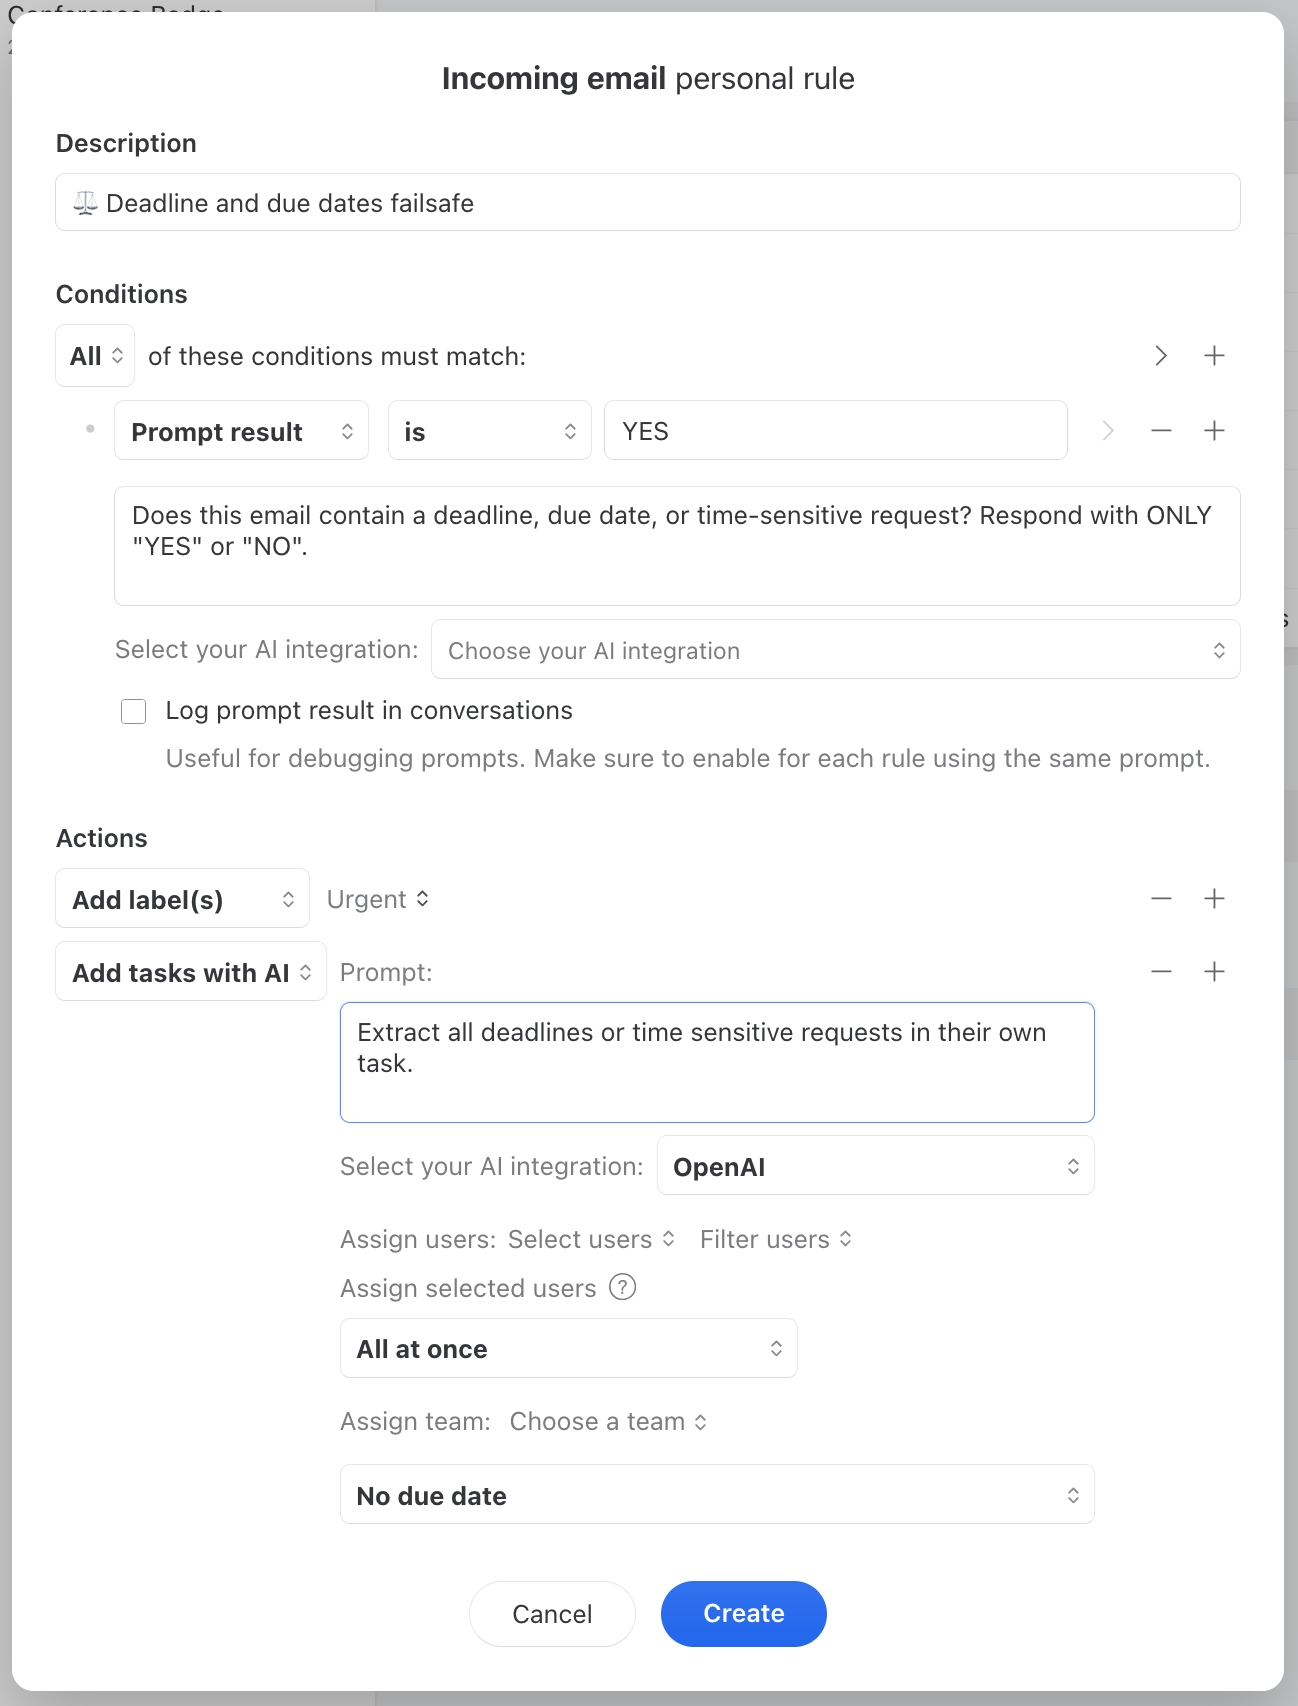Change OpenAI integration for task creation
1298x1706 pixels.
coord(875,1165)
